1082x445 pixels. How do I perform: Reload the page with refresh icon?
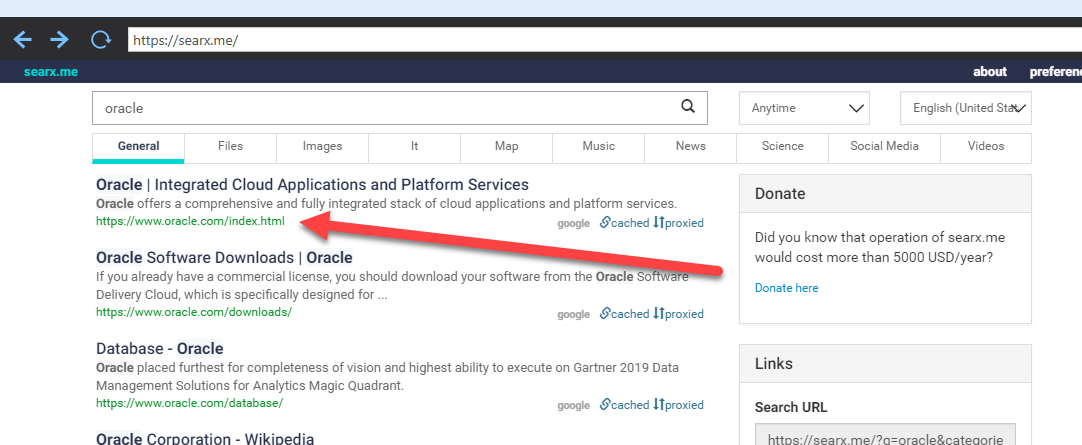pyautogui.click(x=101, y=39)
